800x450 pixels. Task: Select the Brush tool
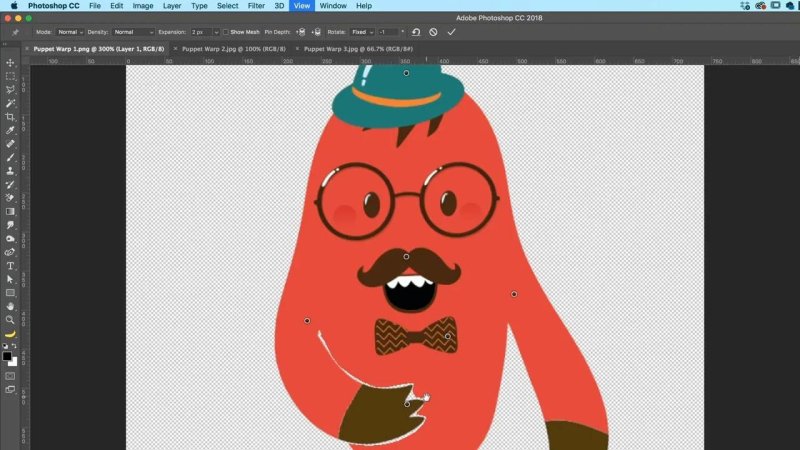[x=10, y=158]
